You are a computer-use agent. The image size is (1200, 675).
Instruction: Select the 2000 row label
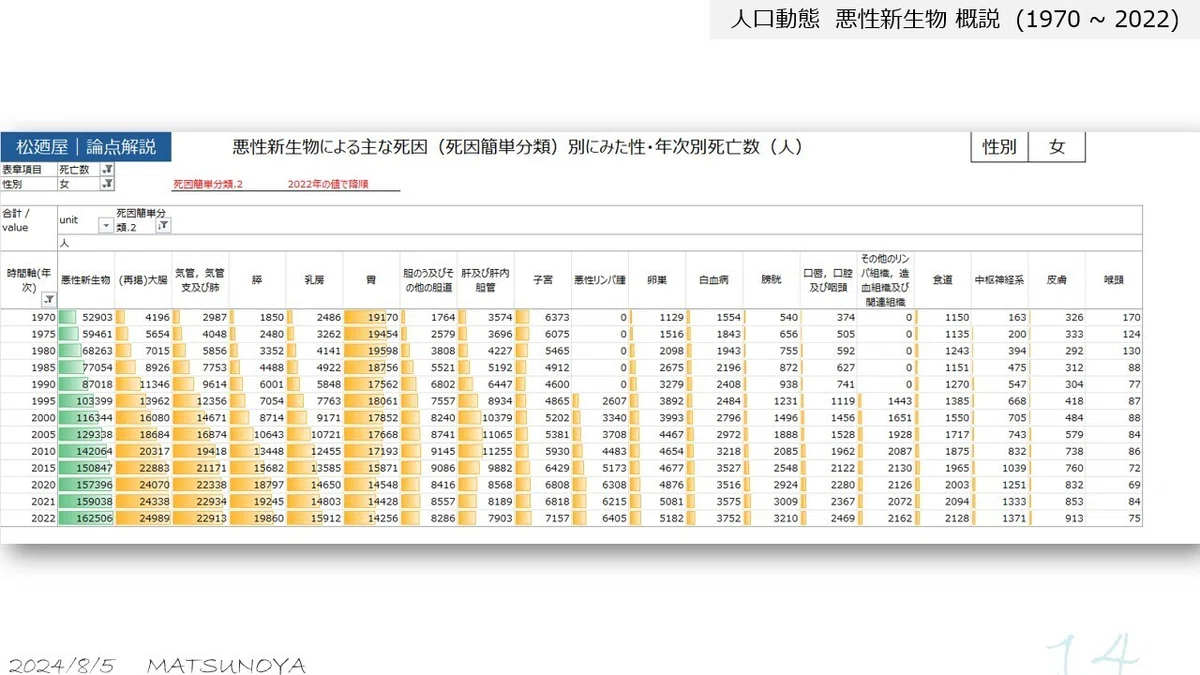[x=29, y=418]
